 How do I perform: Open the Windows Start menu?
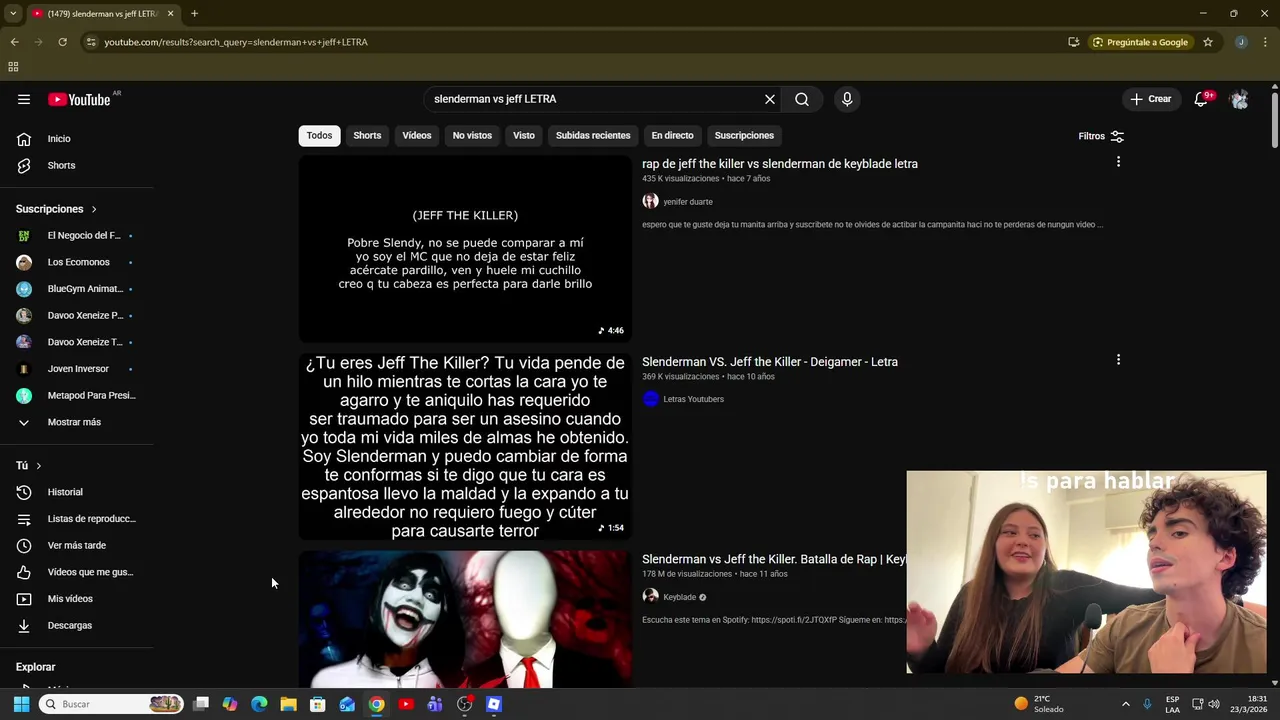(x=21, y=704)
